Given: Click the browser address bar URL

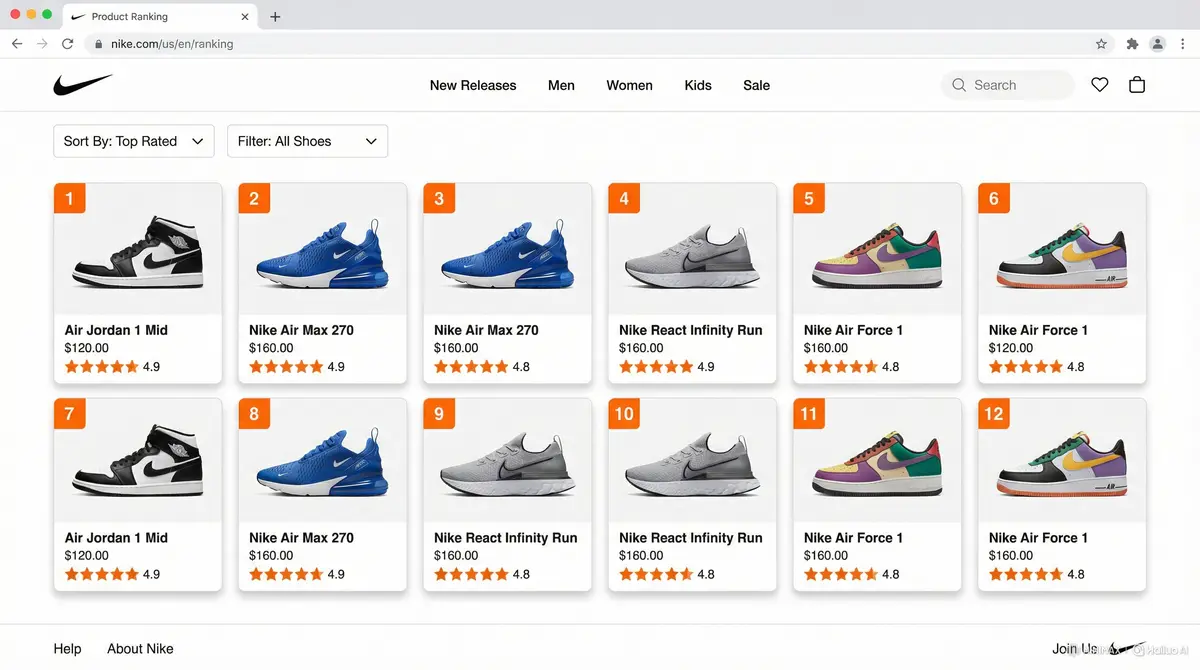Looking at the screenshot, I should [x=172, y=44].
